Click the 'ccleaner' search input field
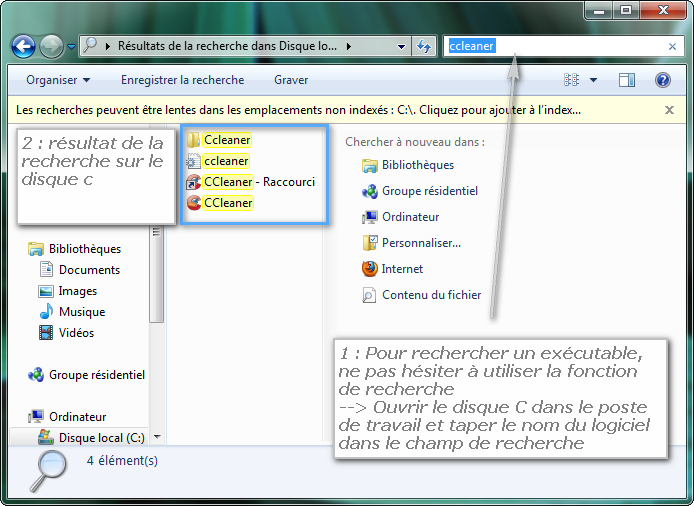 click(x=553, y=46)
